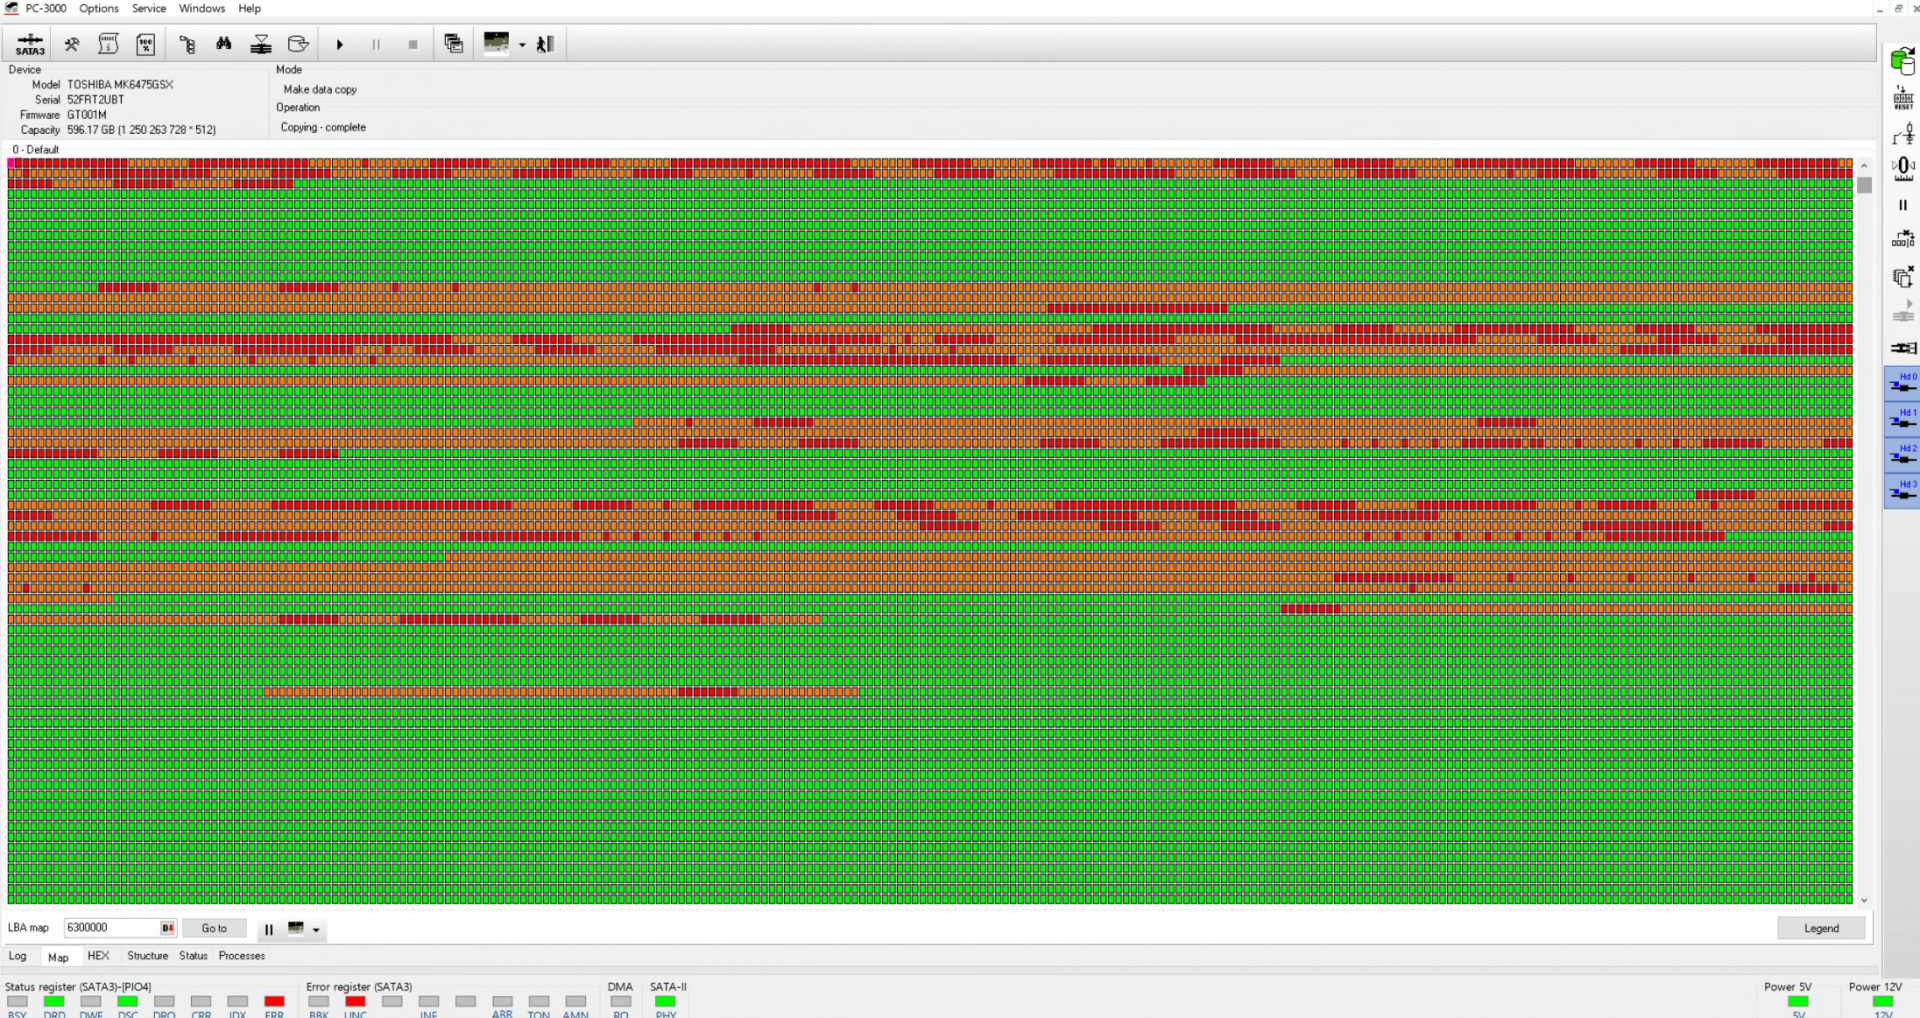Open the Help menu
The height and width of the screenshot is (1018, 1920).
coord(250,8)
